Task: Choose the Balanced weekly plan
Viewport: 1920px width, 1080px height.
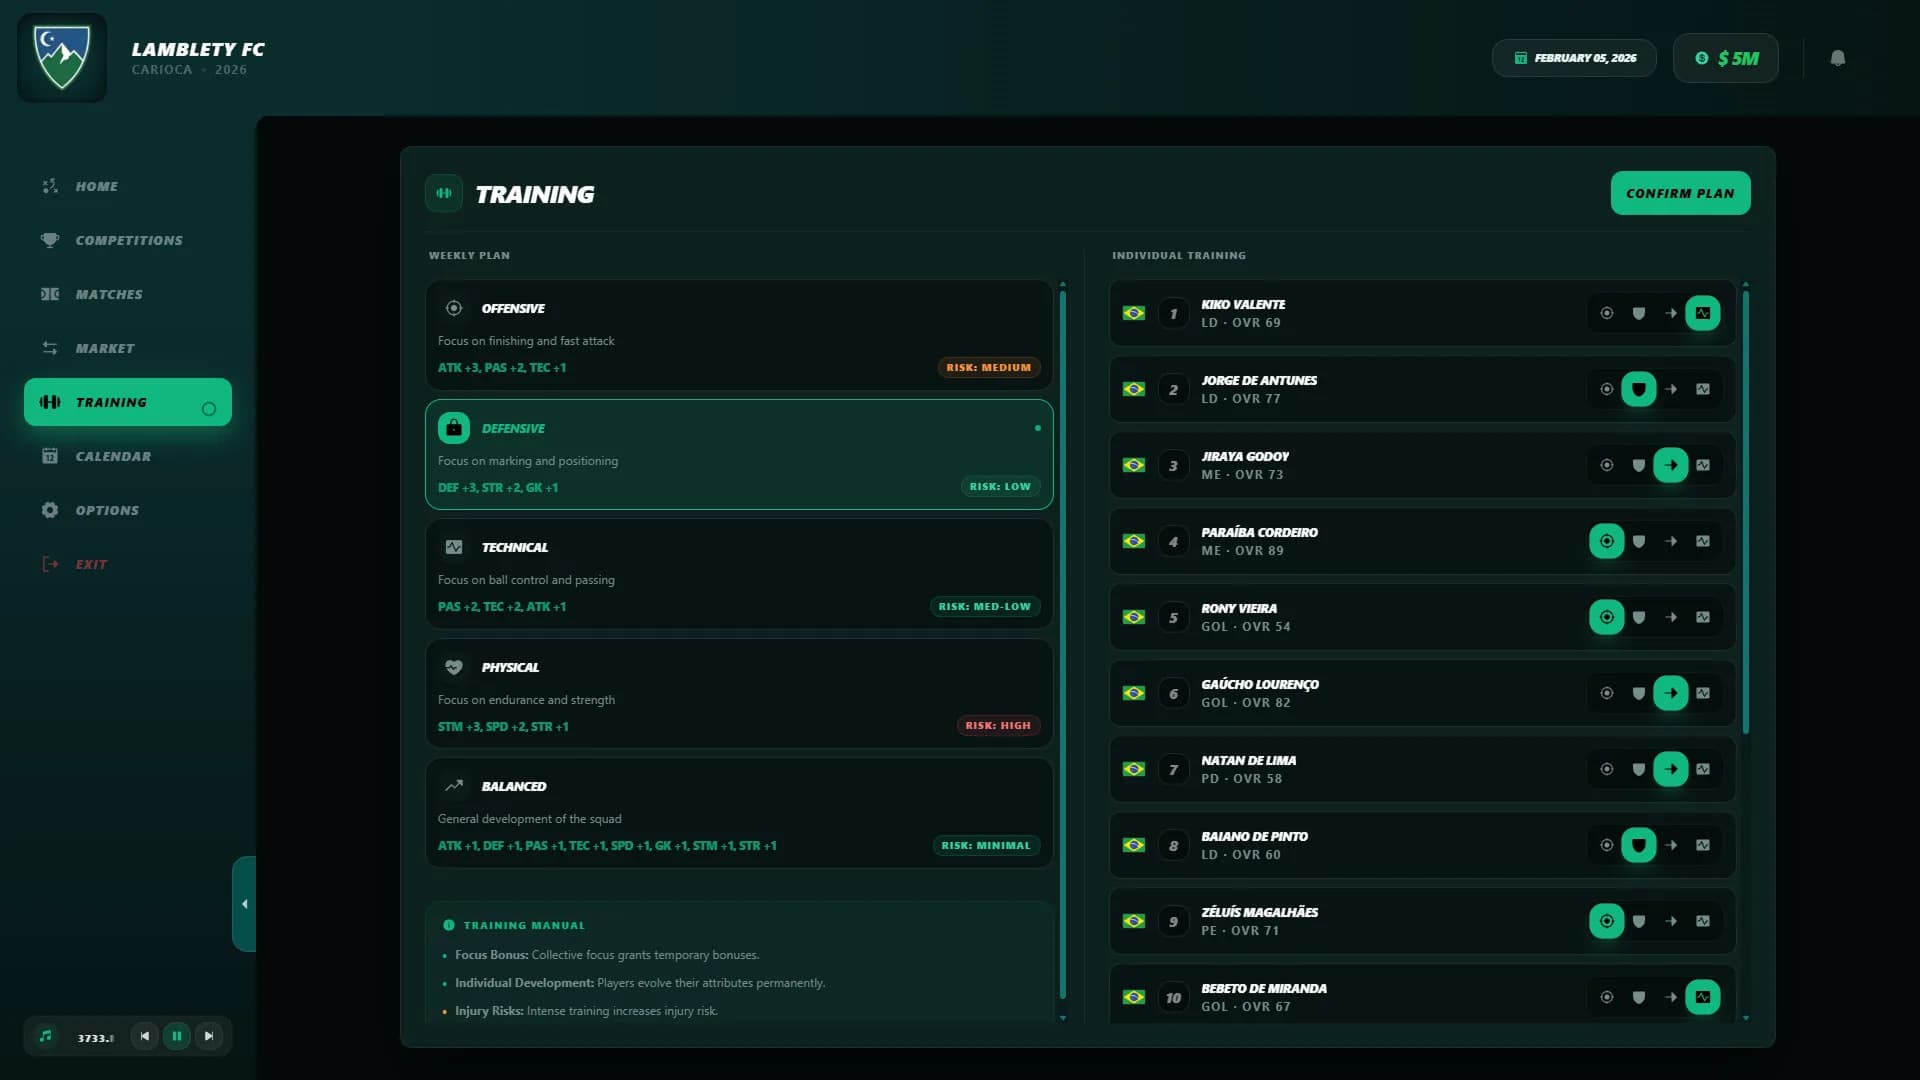Action: pos(739,813)
